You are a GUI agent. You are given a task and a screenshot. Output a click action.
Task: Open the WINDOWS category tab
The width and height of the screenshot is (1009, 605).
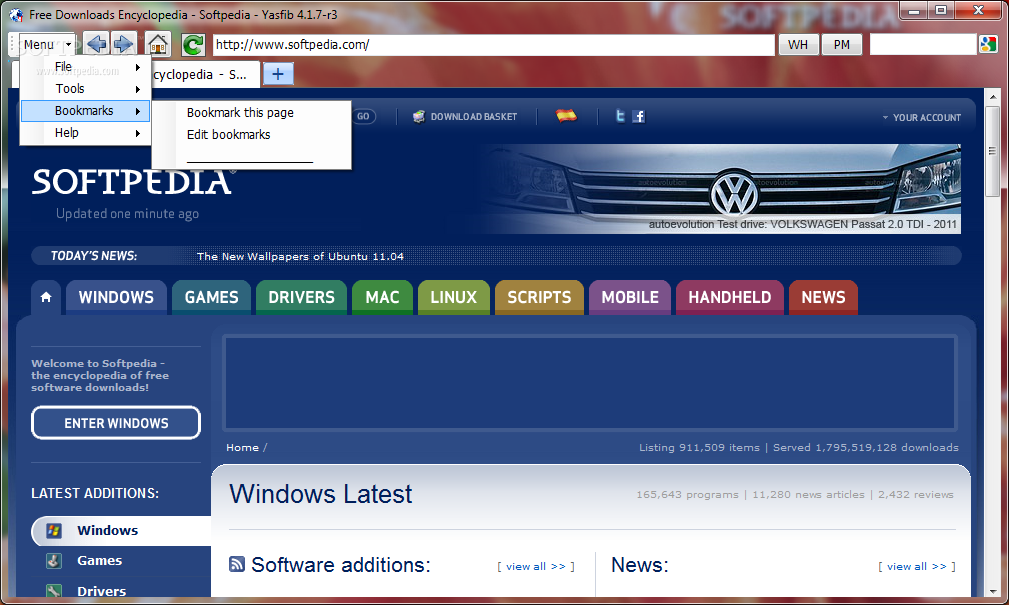116,297
